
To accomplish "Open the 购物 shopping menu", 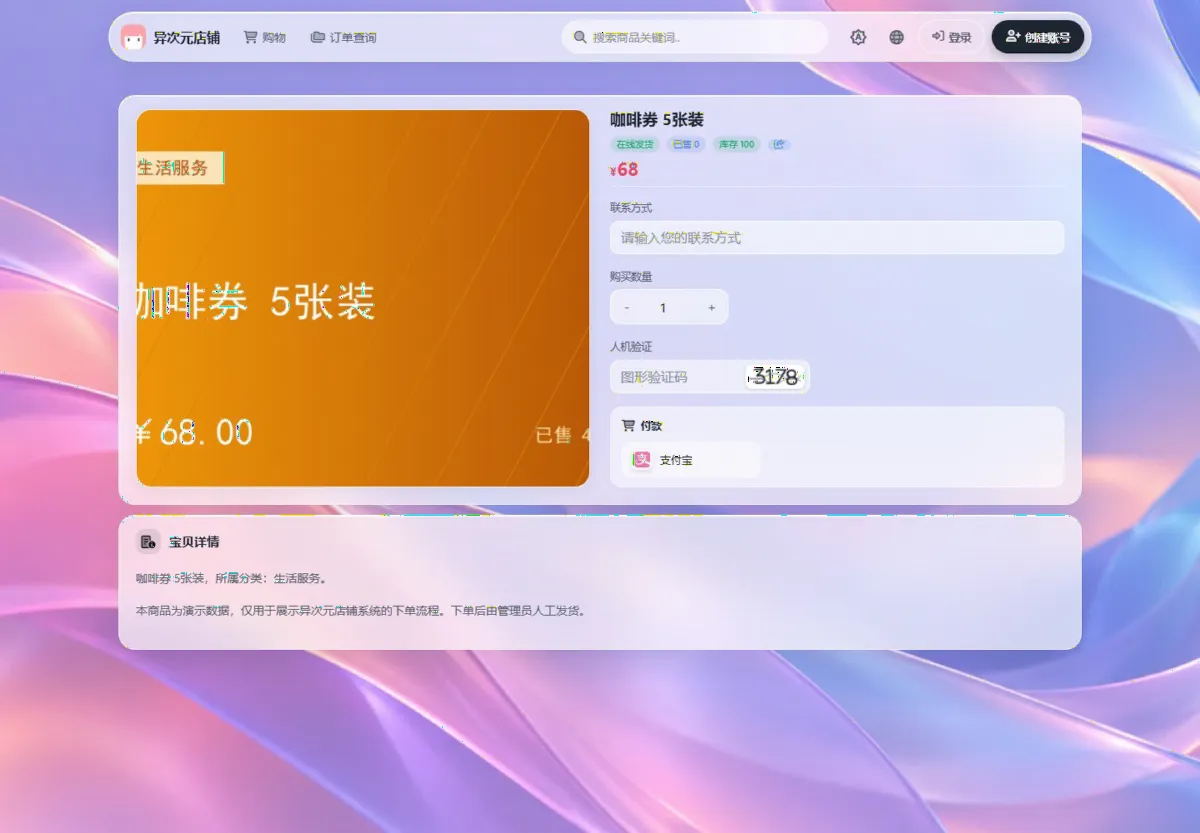I will pyautogui.click(x=265, y=38).
